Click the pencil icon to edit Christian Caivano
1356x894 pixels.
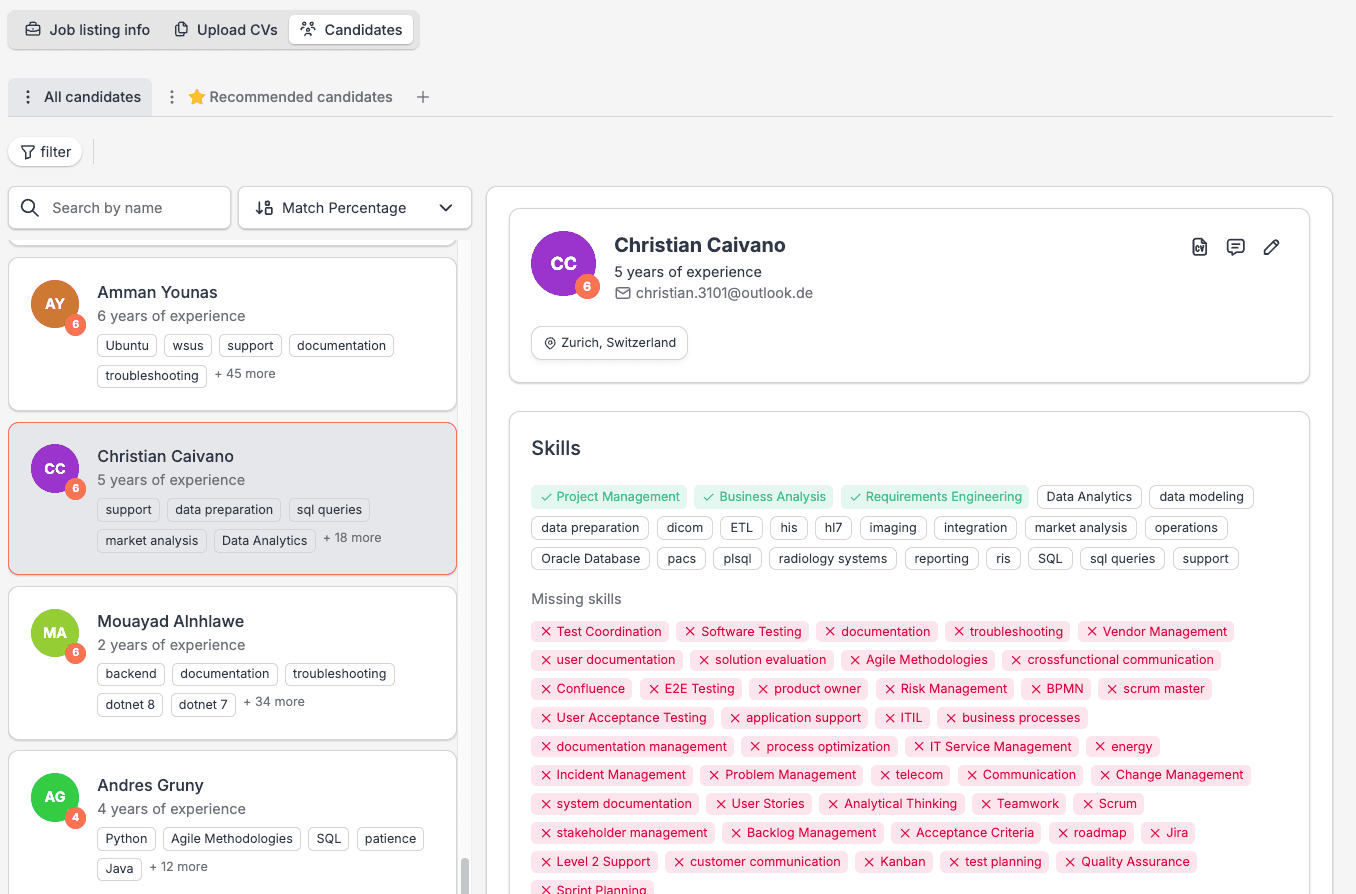point(1271,246)
